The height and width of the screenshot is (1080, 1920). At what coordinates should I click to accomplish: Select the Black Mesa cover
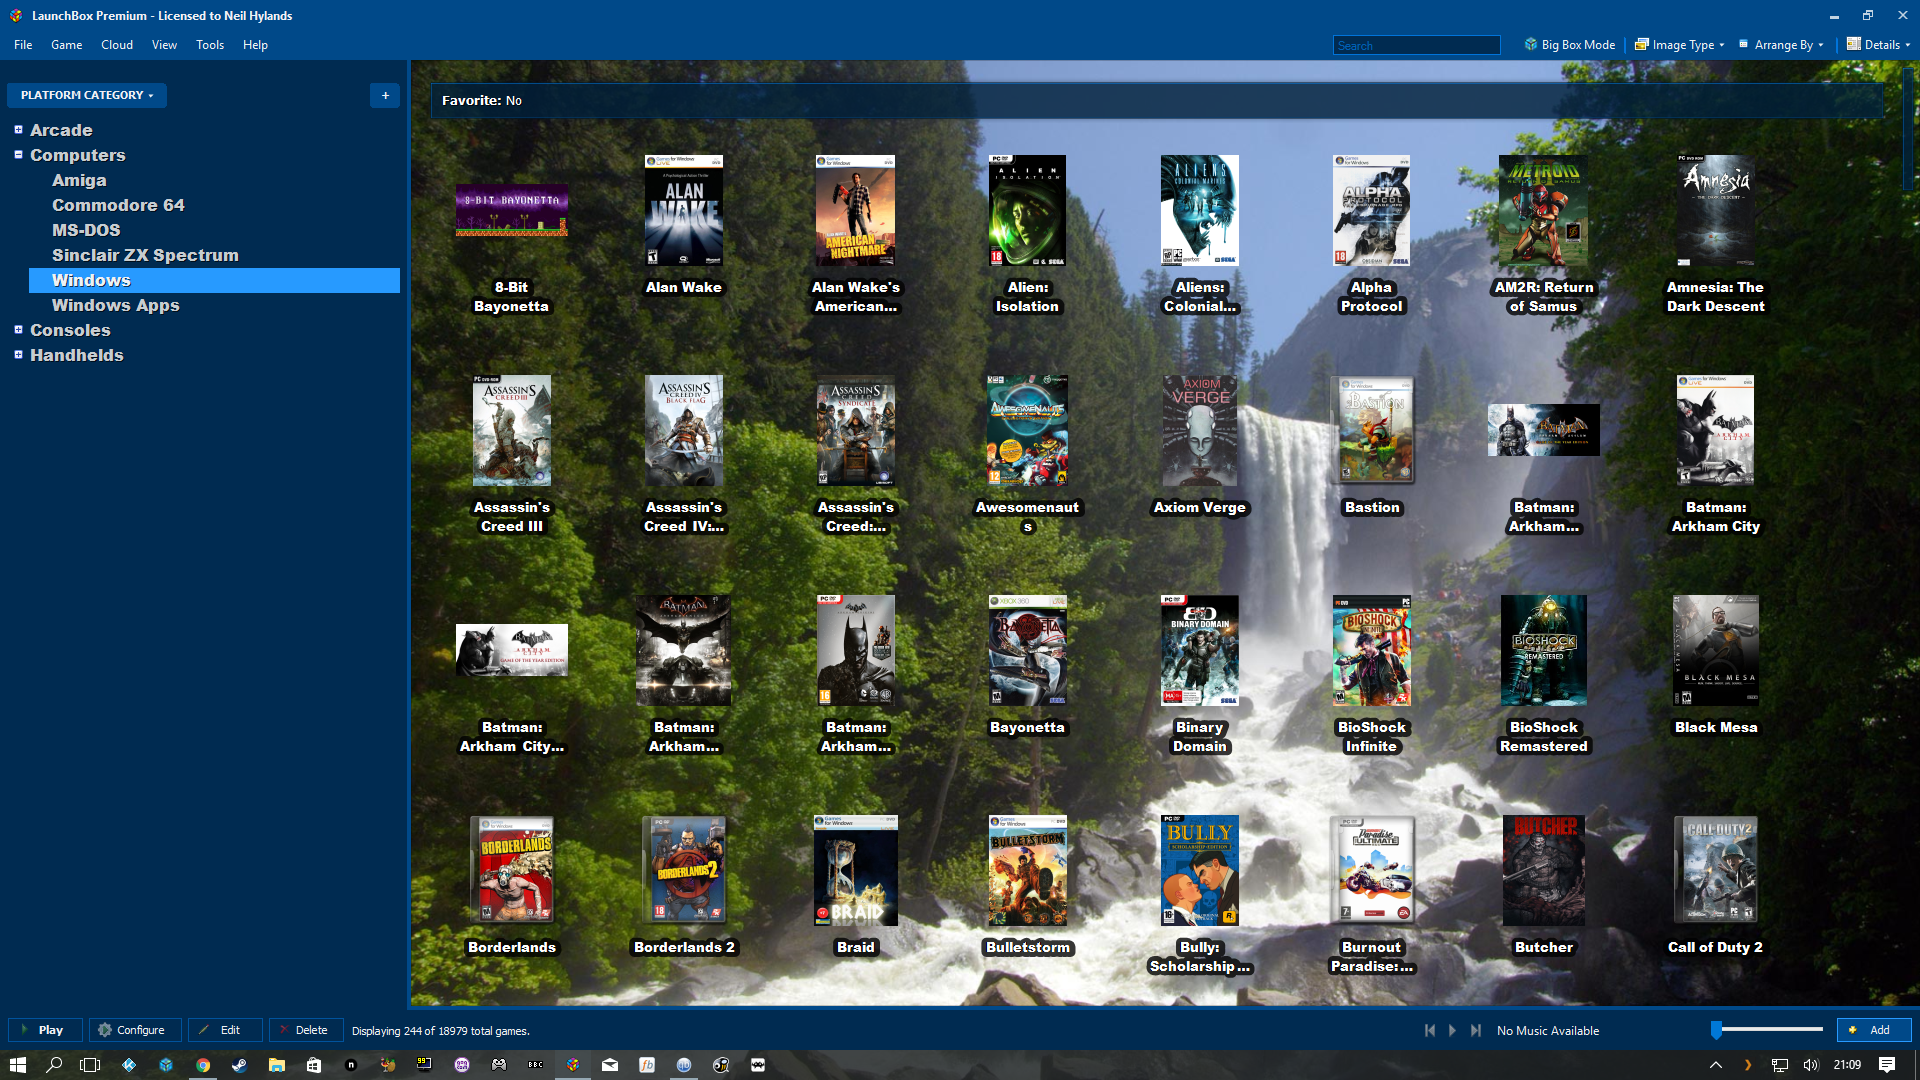coord(1716,650)
